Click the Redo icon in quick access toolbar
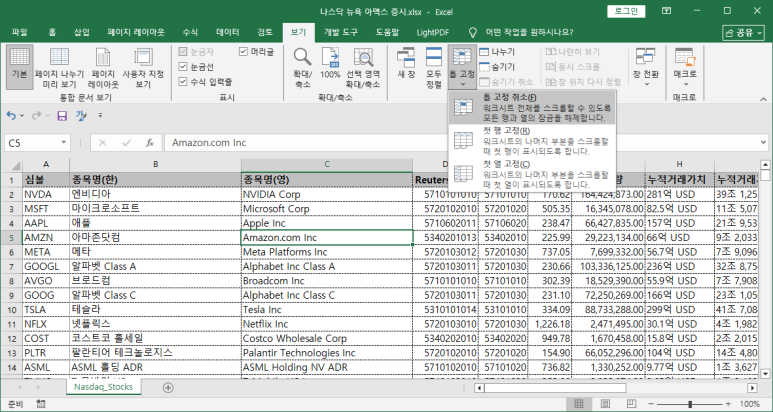Image resolution: width=773 pixels, height=412 pixels. coord(36,115)
